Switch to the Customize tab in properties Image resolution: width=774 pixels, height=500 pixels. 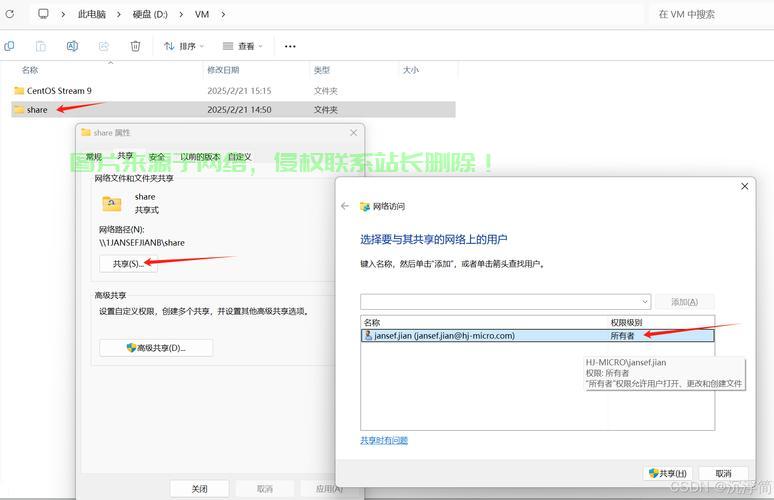click(x=240, y=157)
